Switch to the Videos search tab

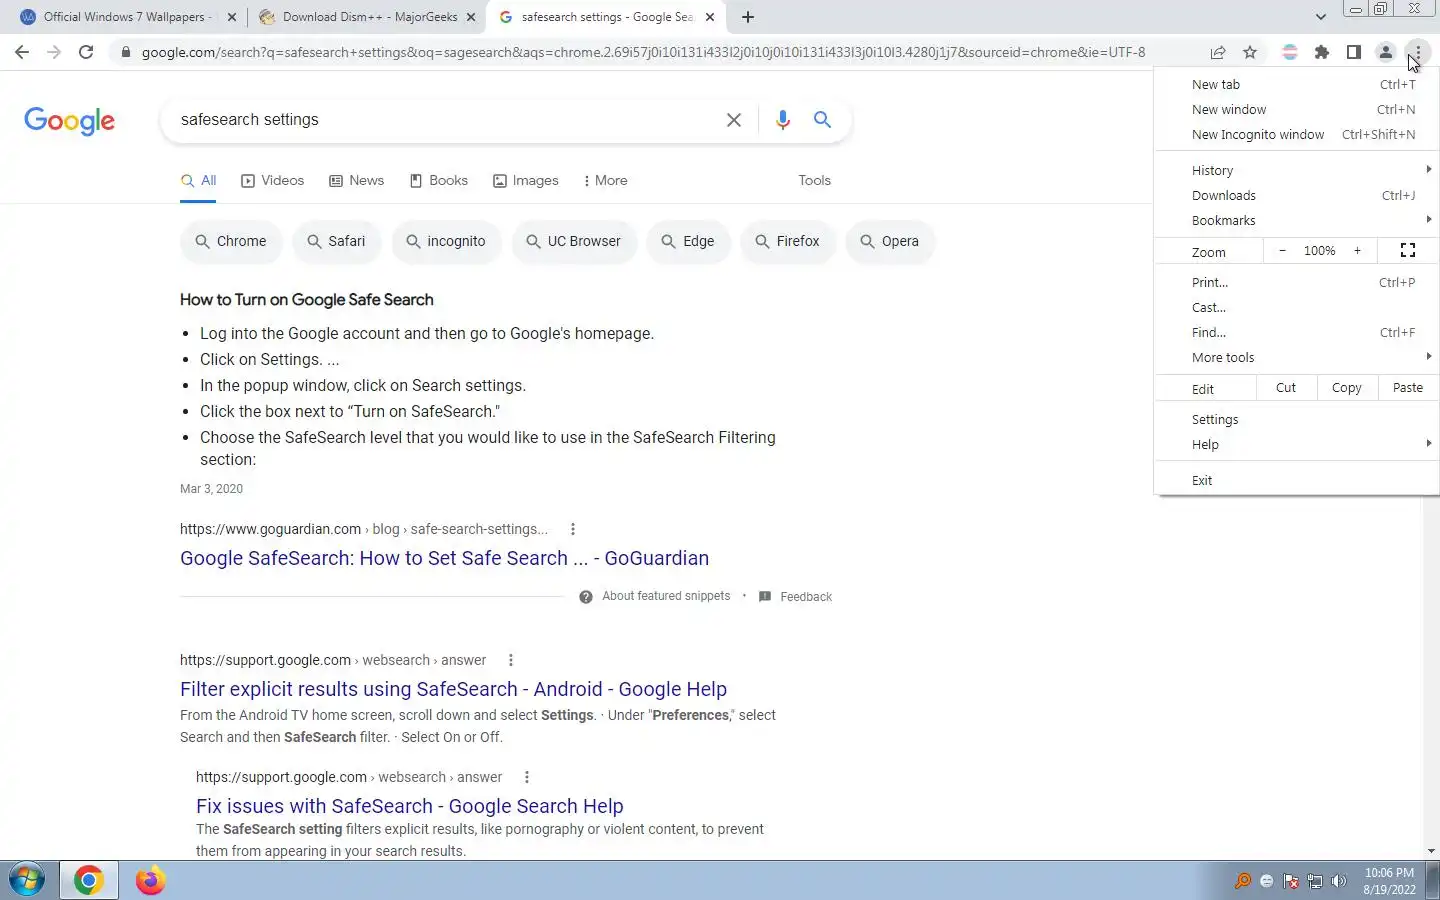[272, 181]
